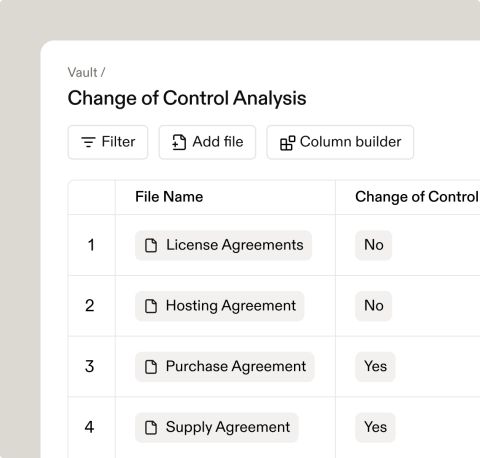This screenshot has width=480, height=458.
Task: Click the Supply Agreement file icon
Action: tap(151, 428)
